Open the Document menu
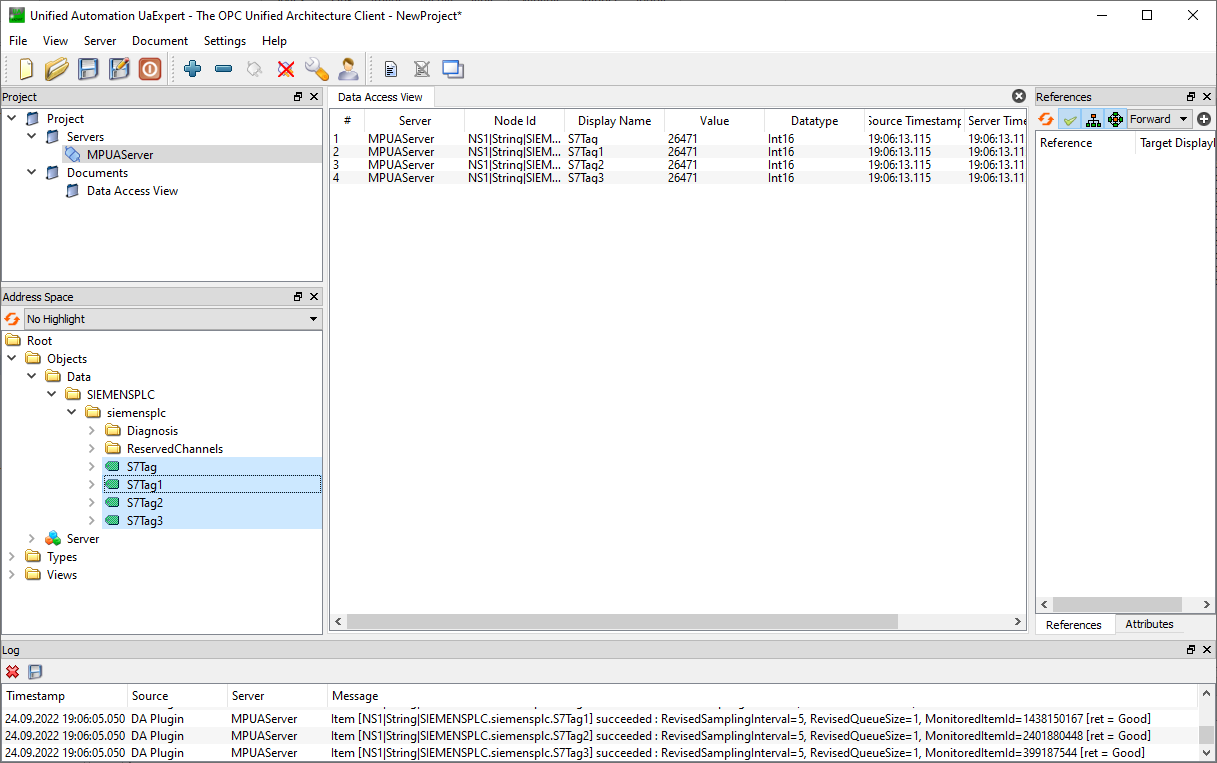1217x763 pixels. [x=160, y=41]
